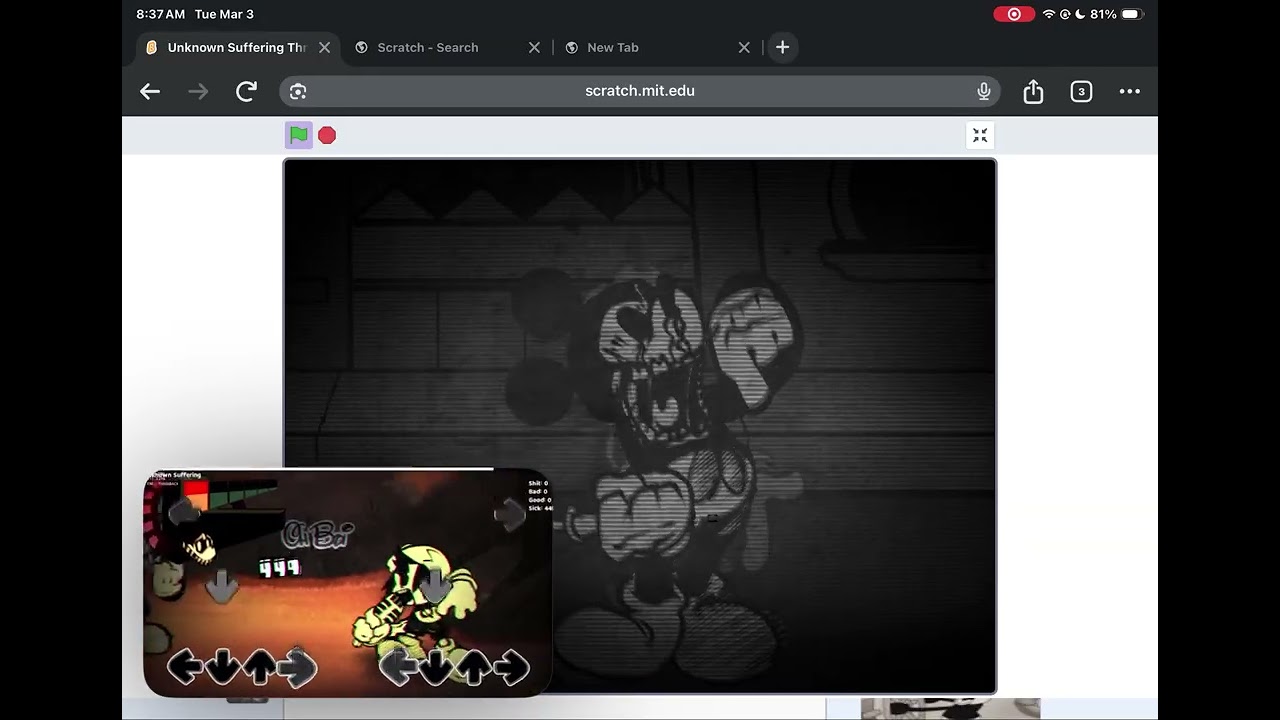The width and height of the screenshot is (1280, 720).
Task: Open the three-dot more options menu
Action: click(1130, 92)
